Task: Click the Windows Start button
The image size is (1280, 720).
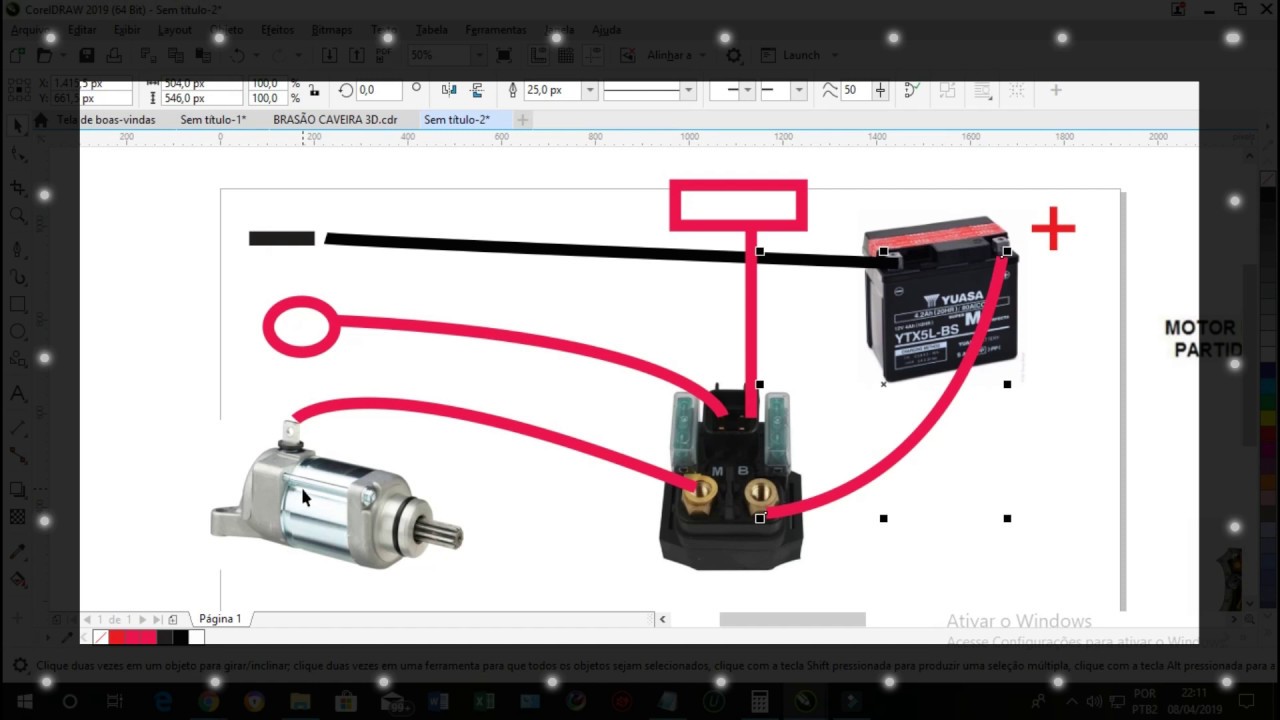Action: (x=24, y=701)
